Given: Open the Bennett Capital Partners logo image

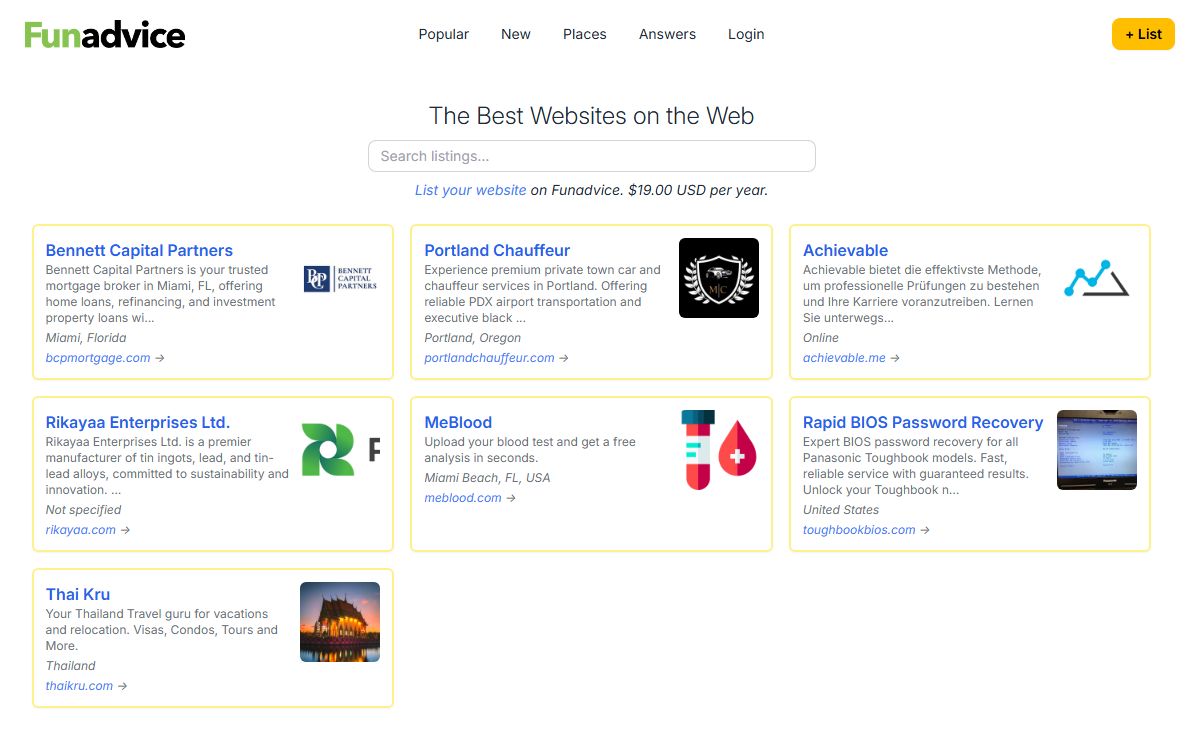Looking at the screenshot, I should (x=340, y=278).
